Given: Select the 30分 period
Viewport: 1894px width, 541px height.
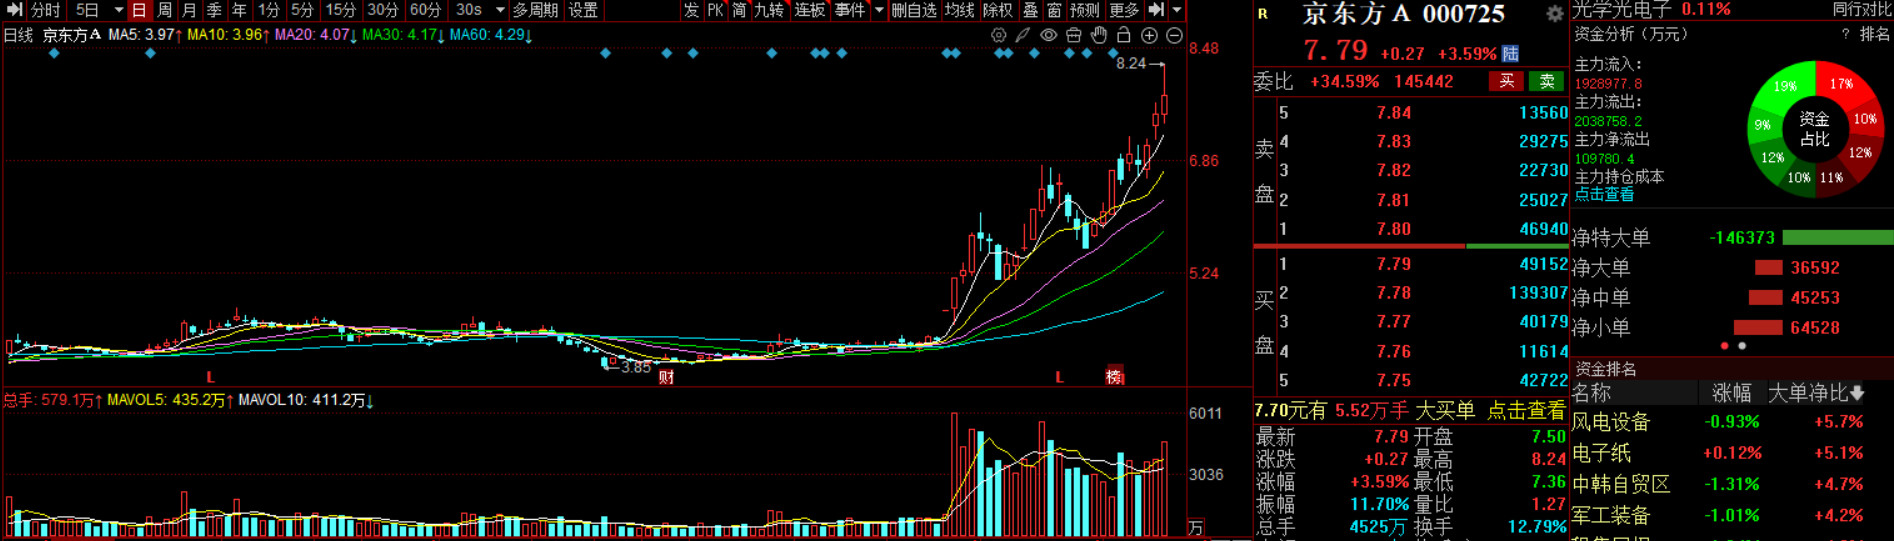Looking at the screenshot, I should 382,10.
